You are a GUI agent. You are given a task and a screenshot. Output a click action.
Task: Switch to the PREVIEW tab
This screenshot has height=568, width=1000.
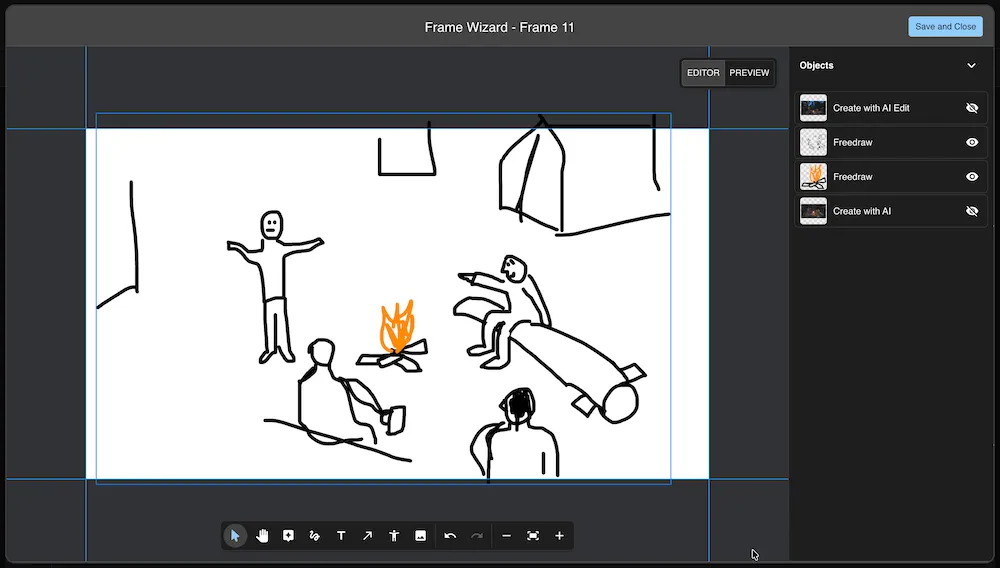[x=749, y=73]
